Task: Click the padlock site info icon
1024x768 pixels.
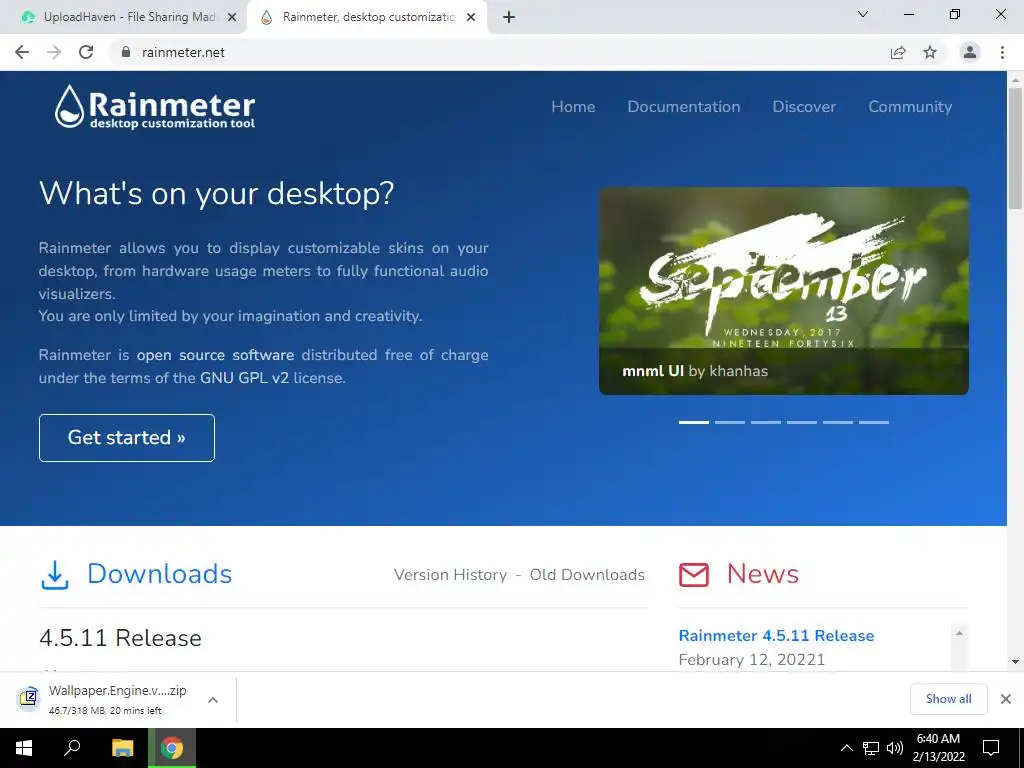Action: pos(126,52)
